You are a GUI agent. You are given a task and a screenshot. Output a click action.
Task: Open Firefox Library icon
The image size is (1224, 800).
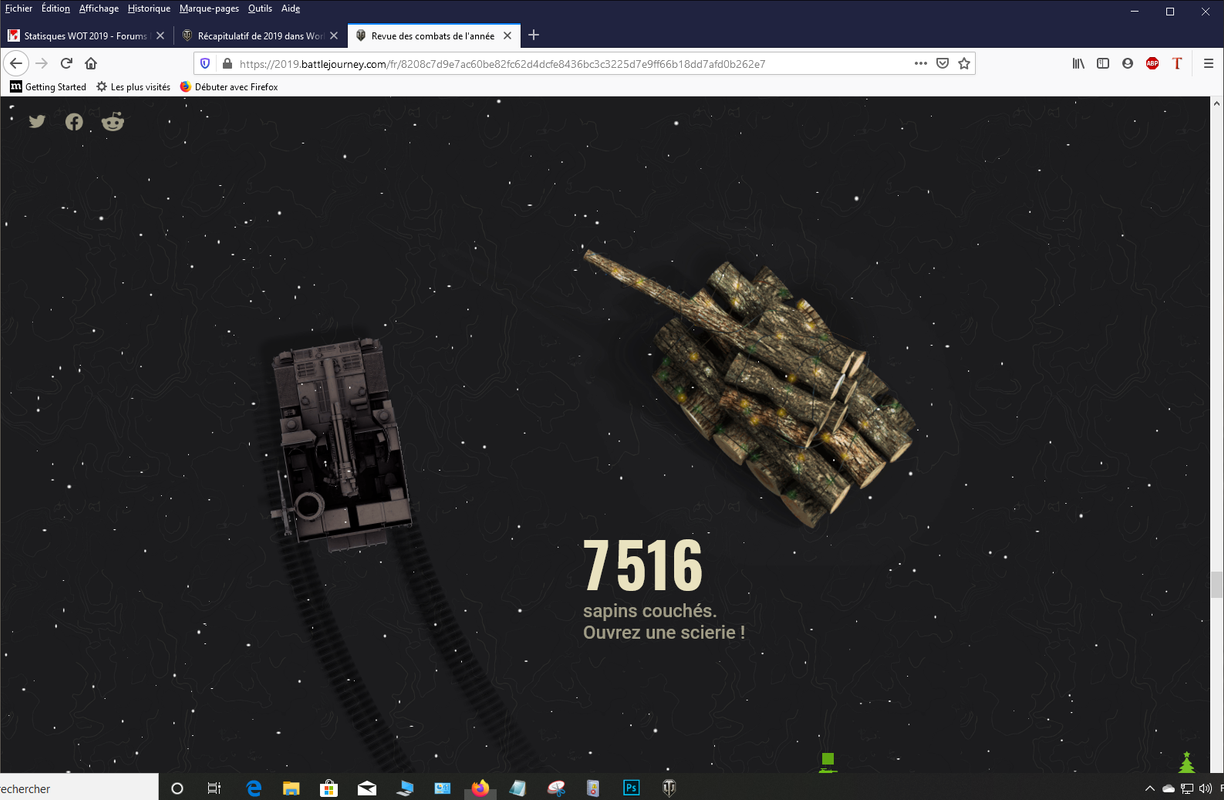point(1078,63)
